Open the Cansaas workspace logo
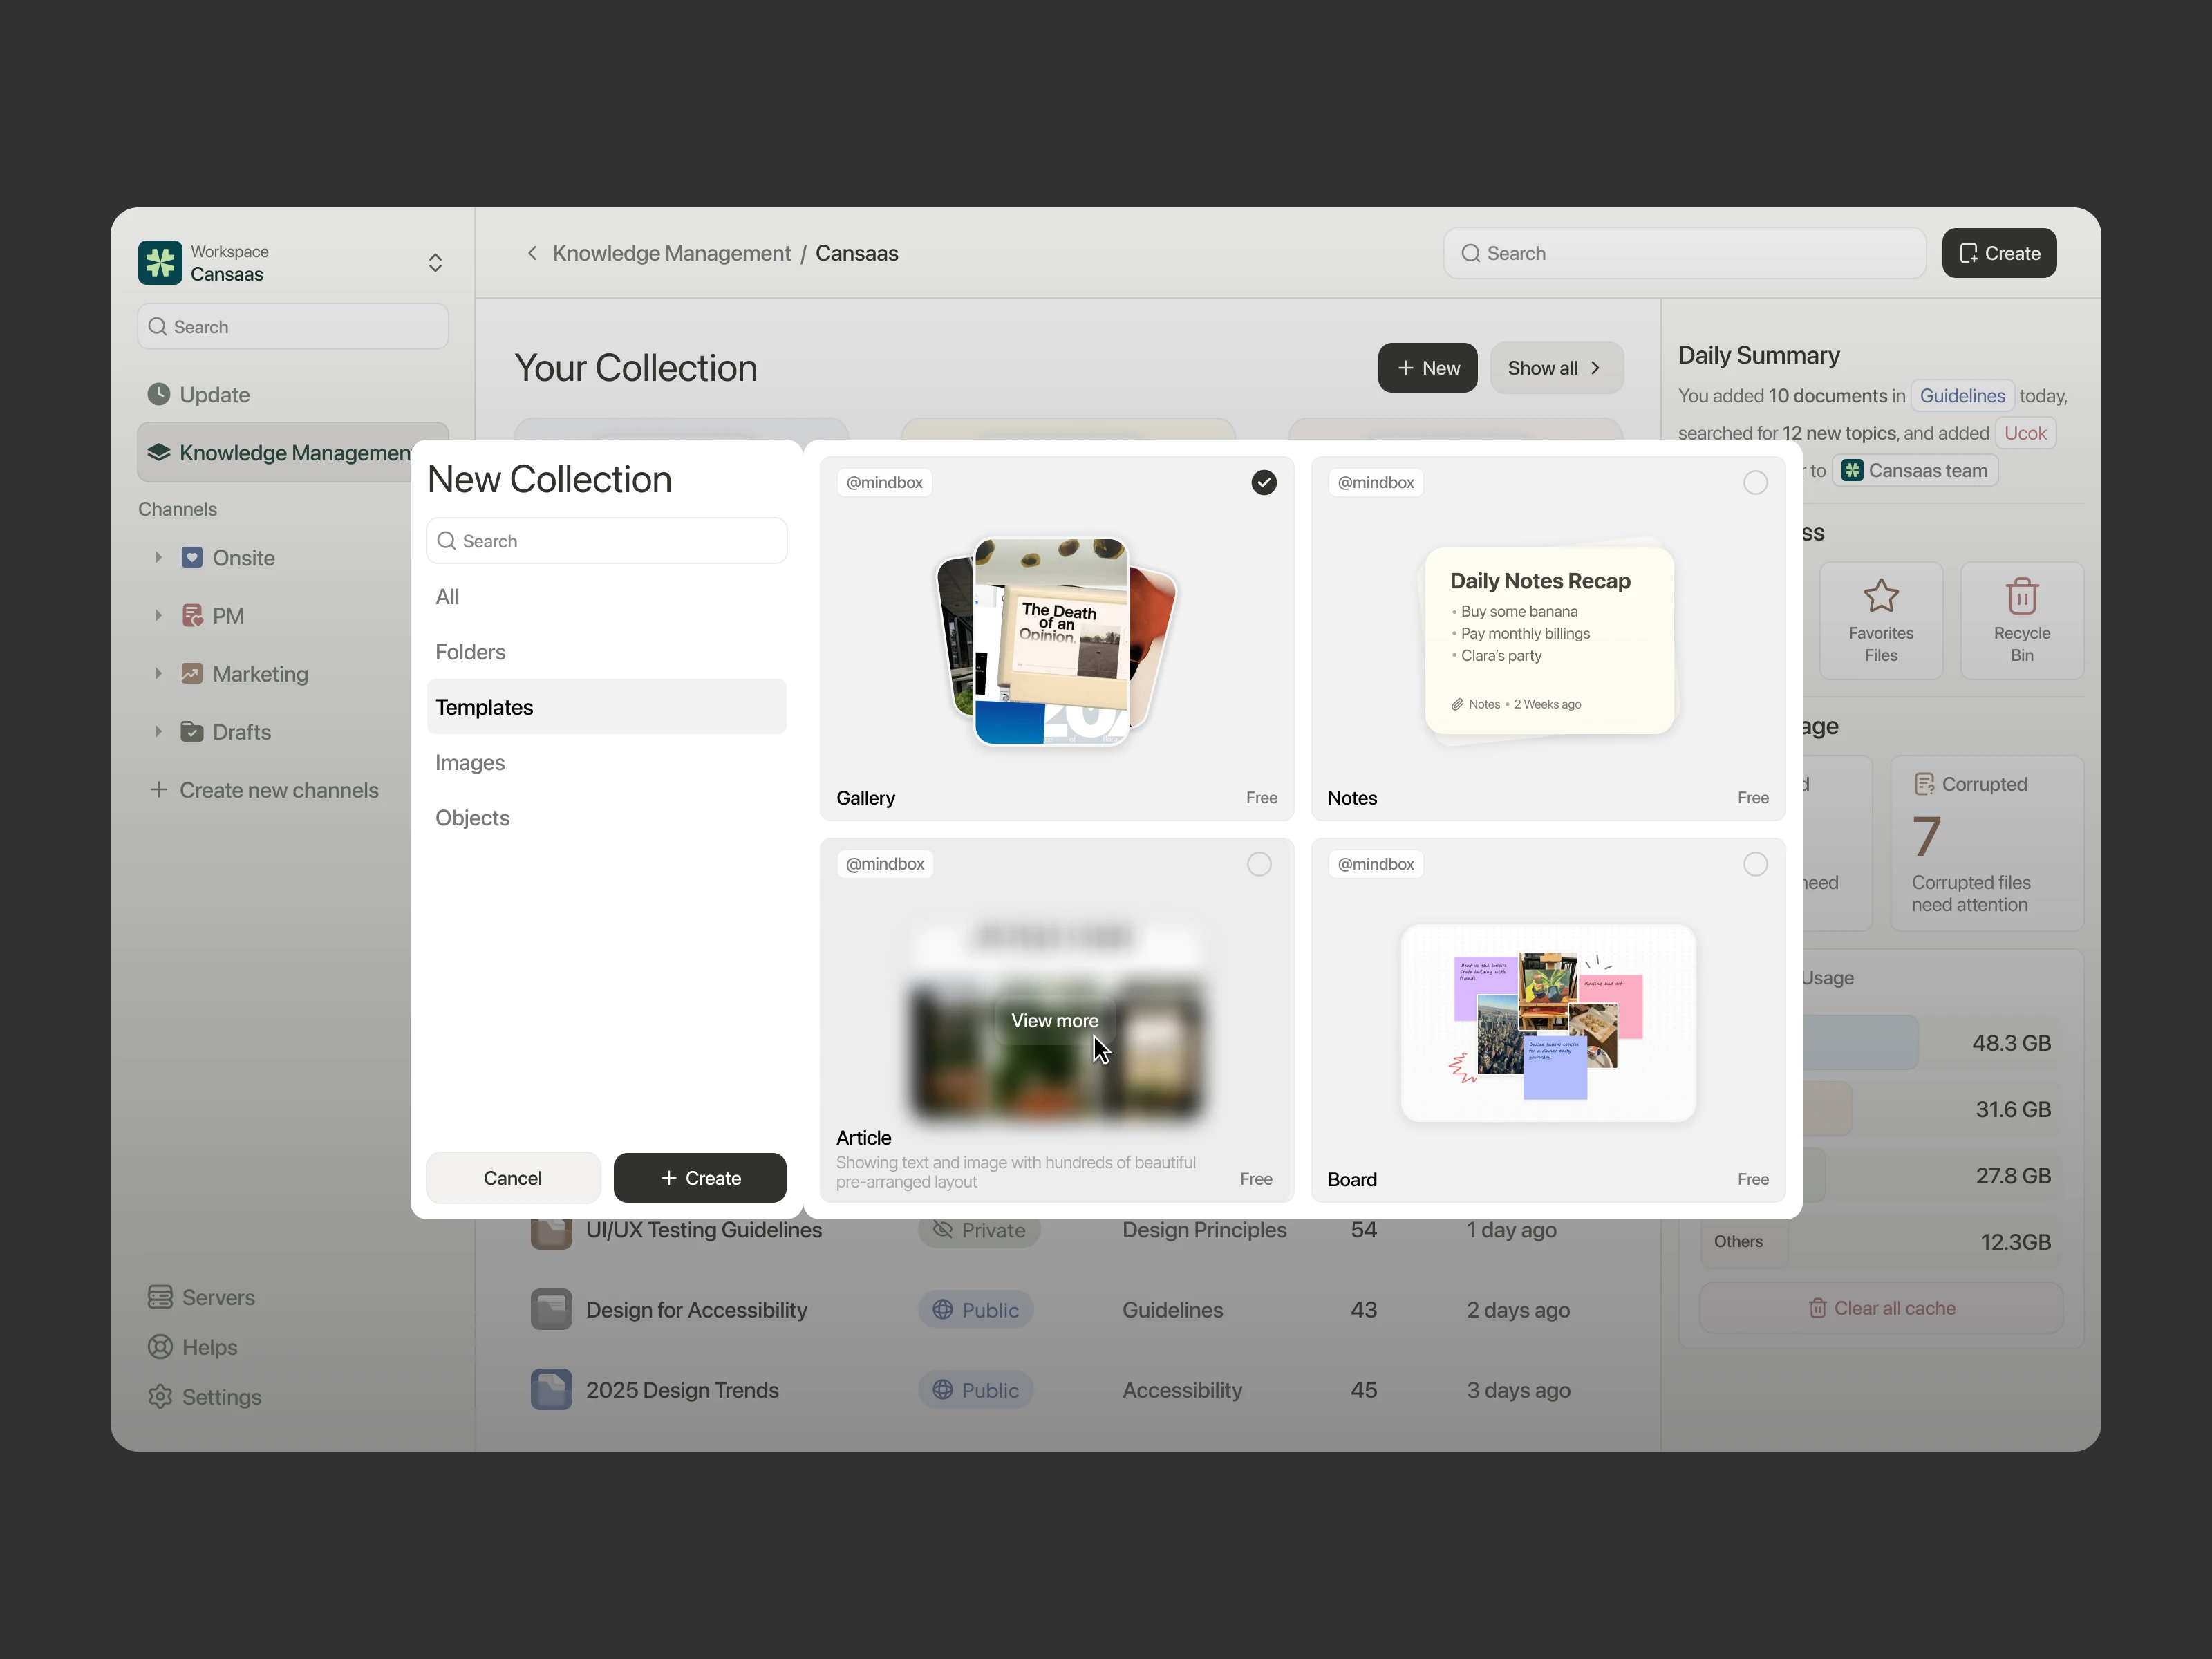 tap(160, 262)
